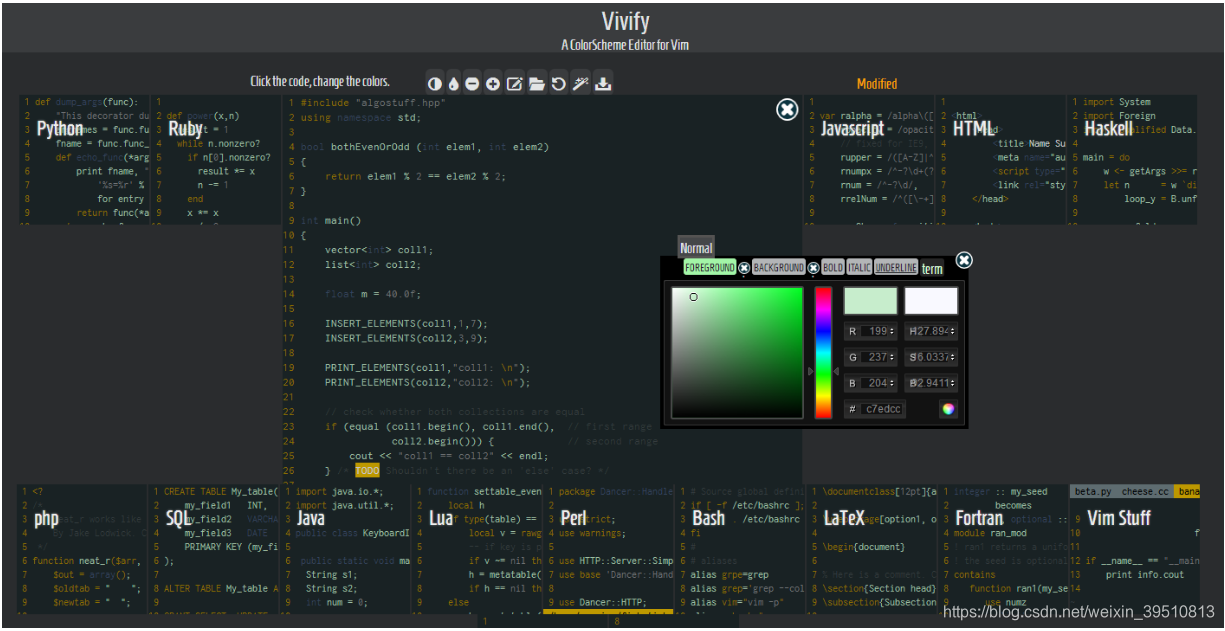
Task: Click the white previous color swatch
Action: click(931, 301)
